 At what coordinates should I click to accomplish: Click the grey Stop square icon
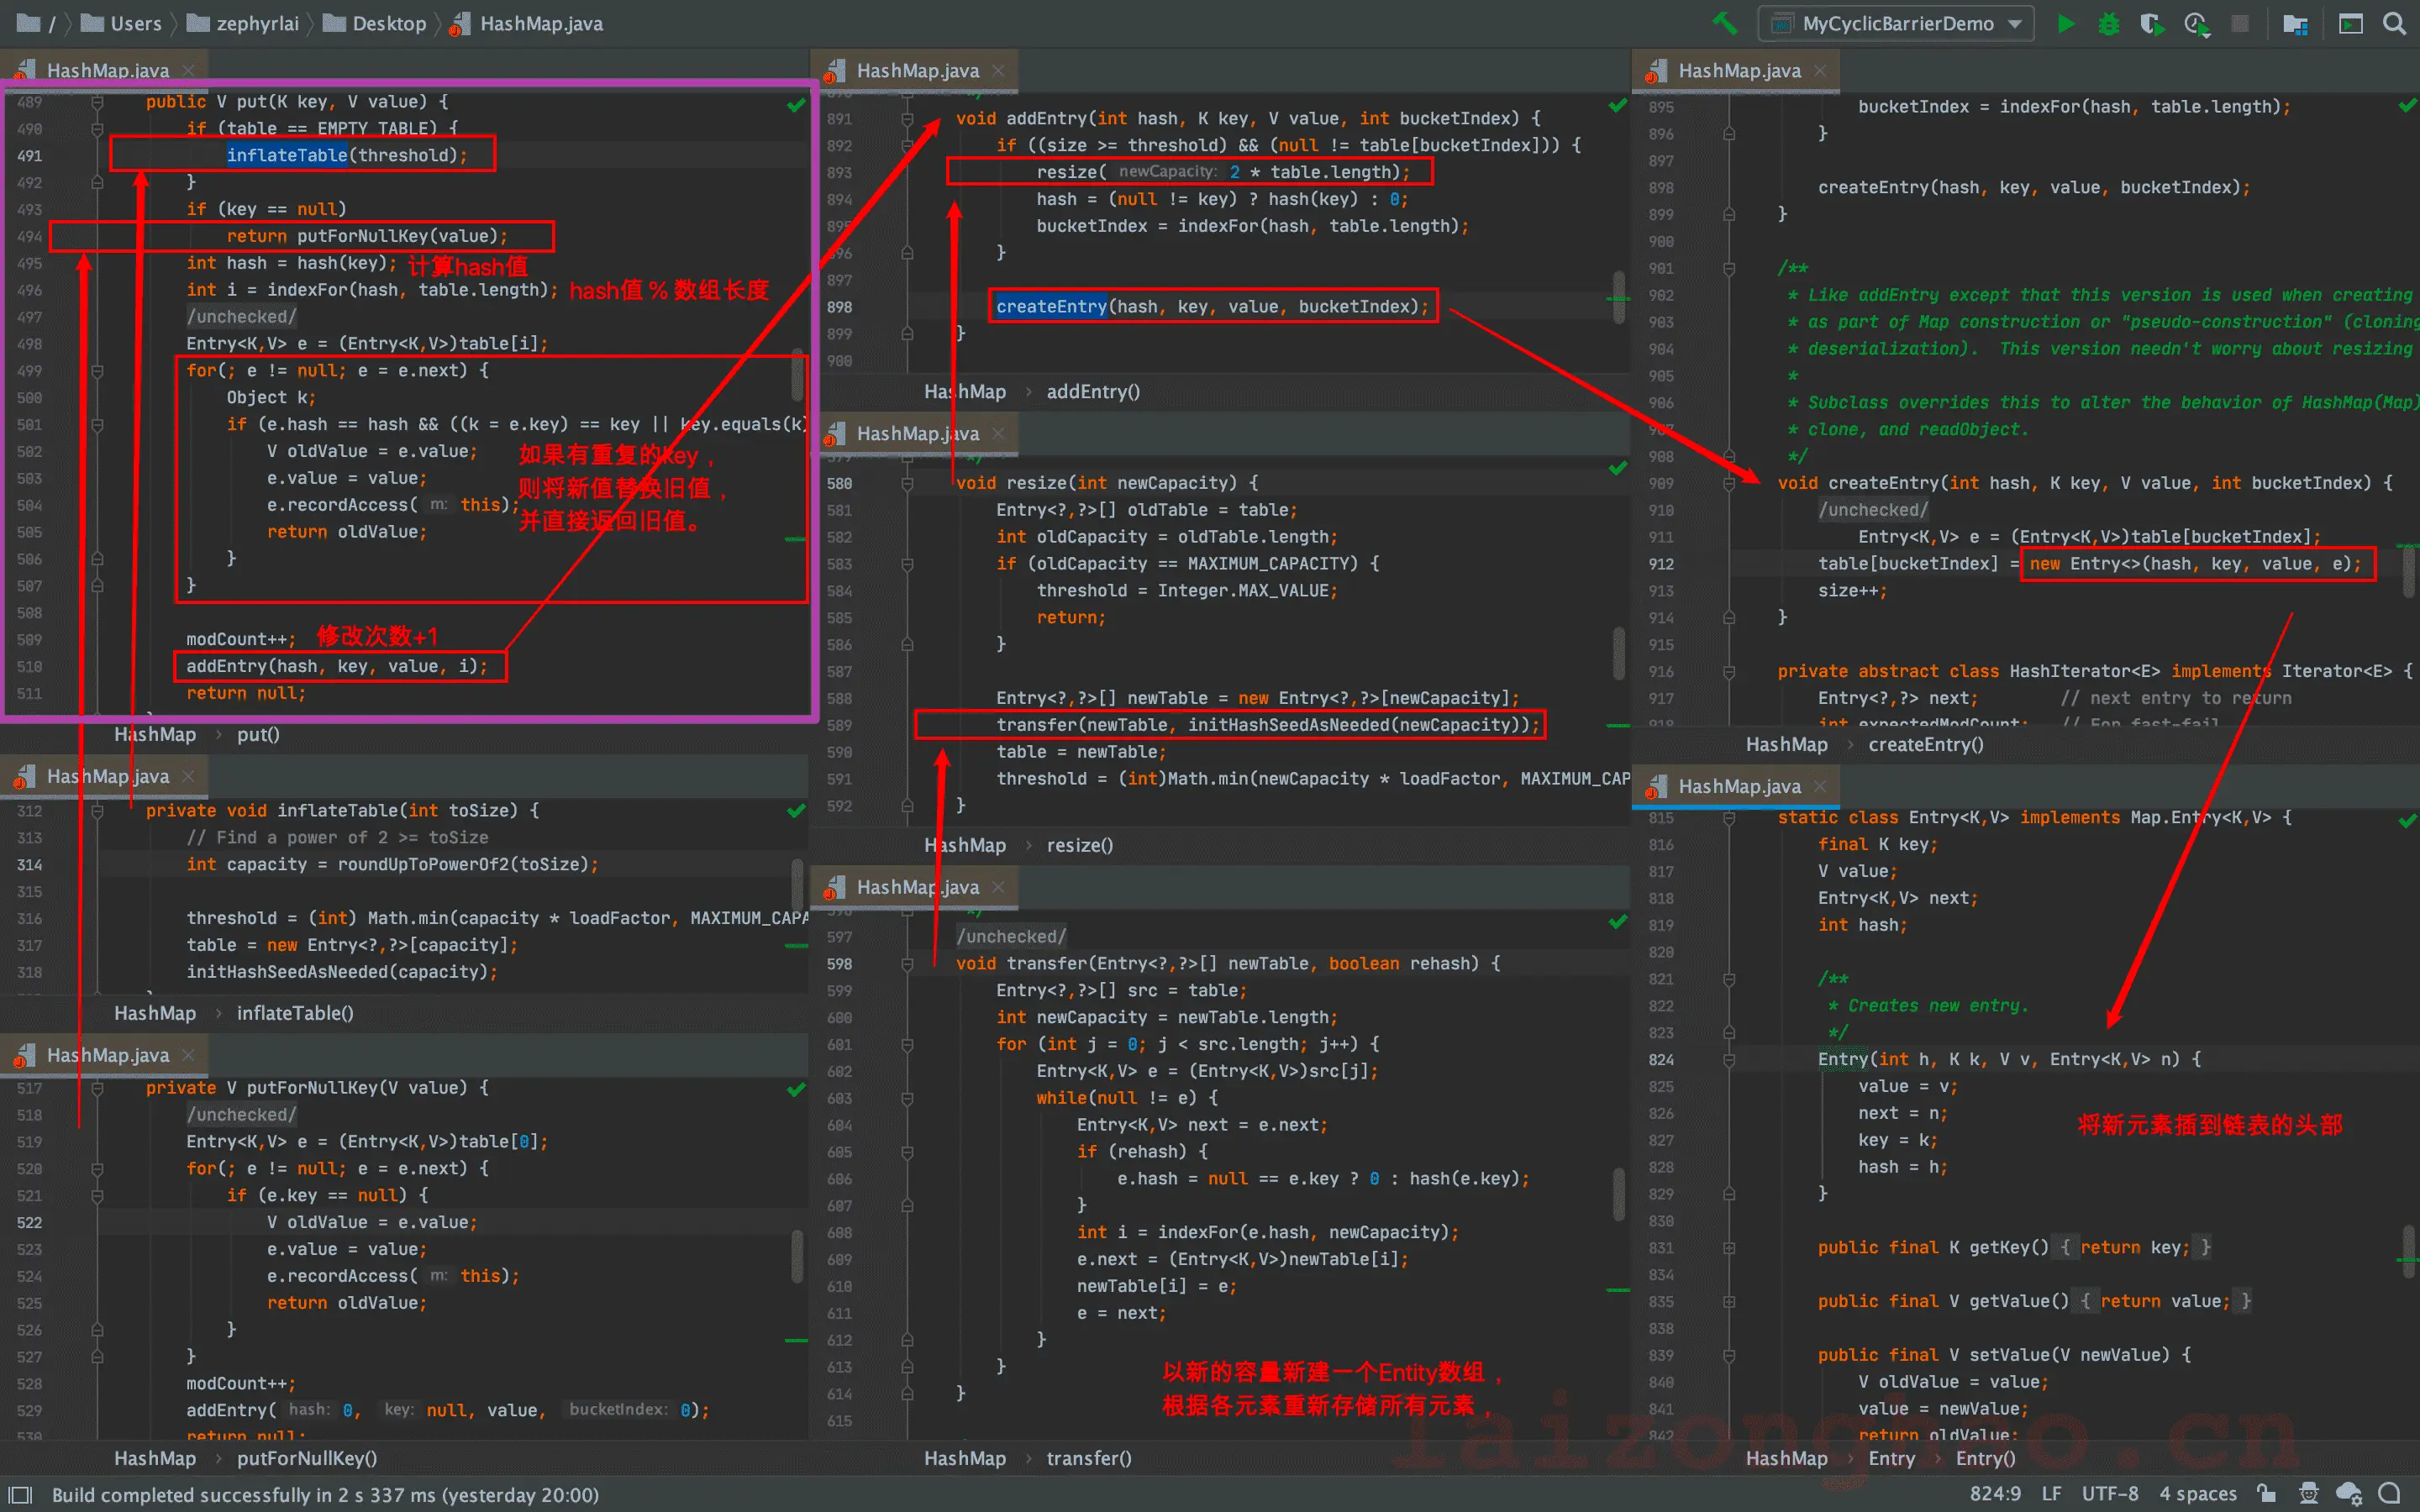point(2240,23)
